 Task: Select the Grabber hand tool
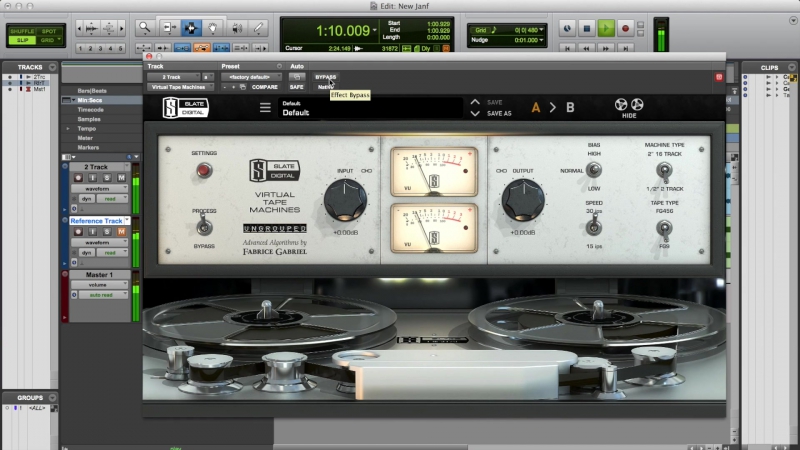pos(213,28)
